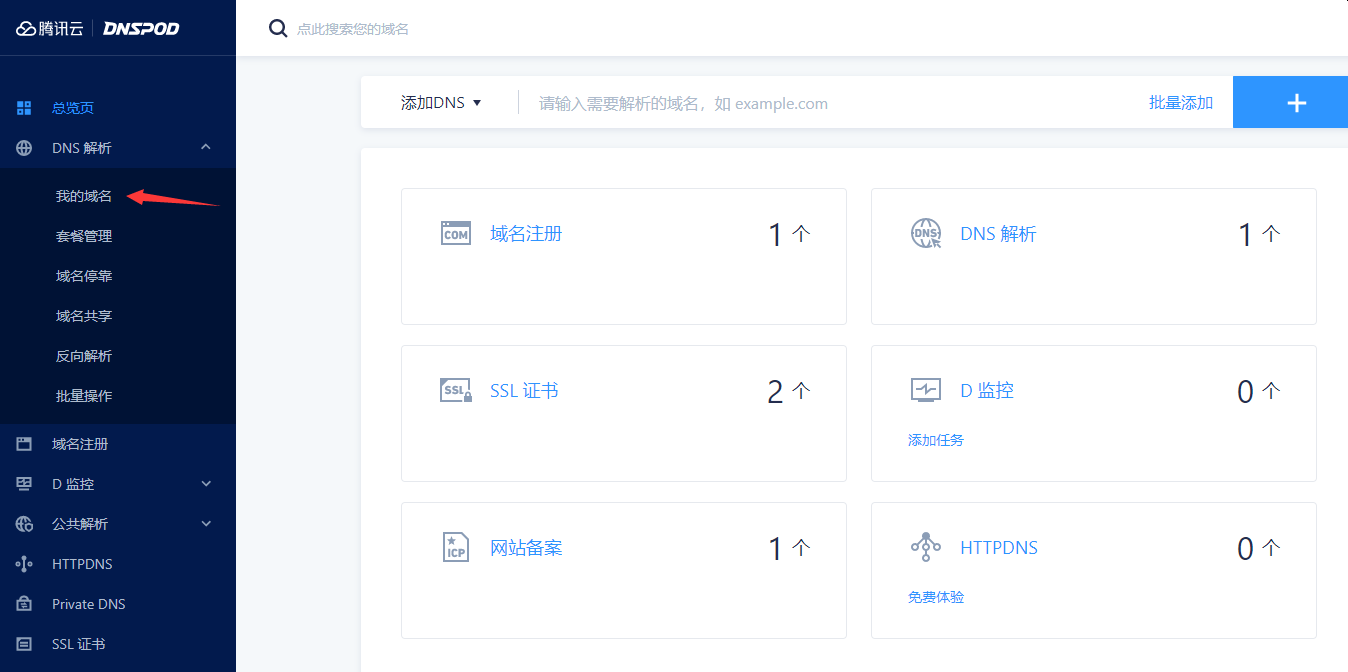
Task: Click the HTTPDNS nodes icon in sidebar
Action: 24,564
